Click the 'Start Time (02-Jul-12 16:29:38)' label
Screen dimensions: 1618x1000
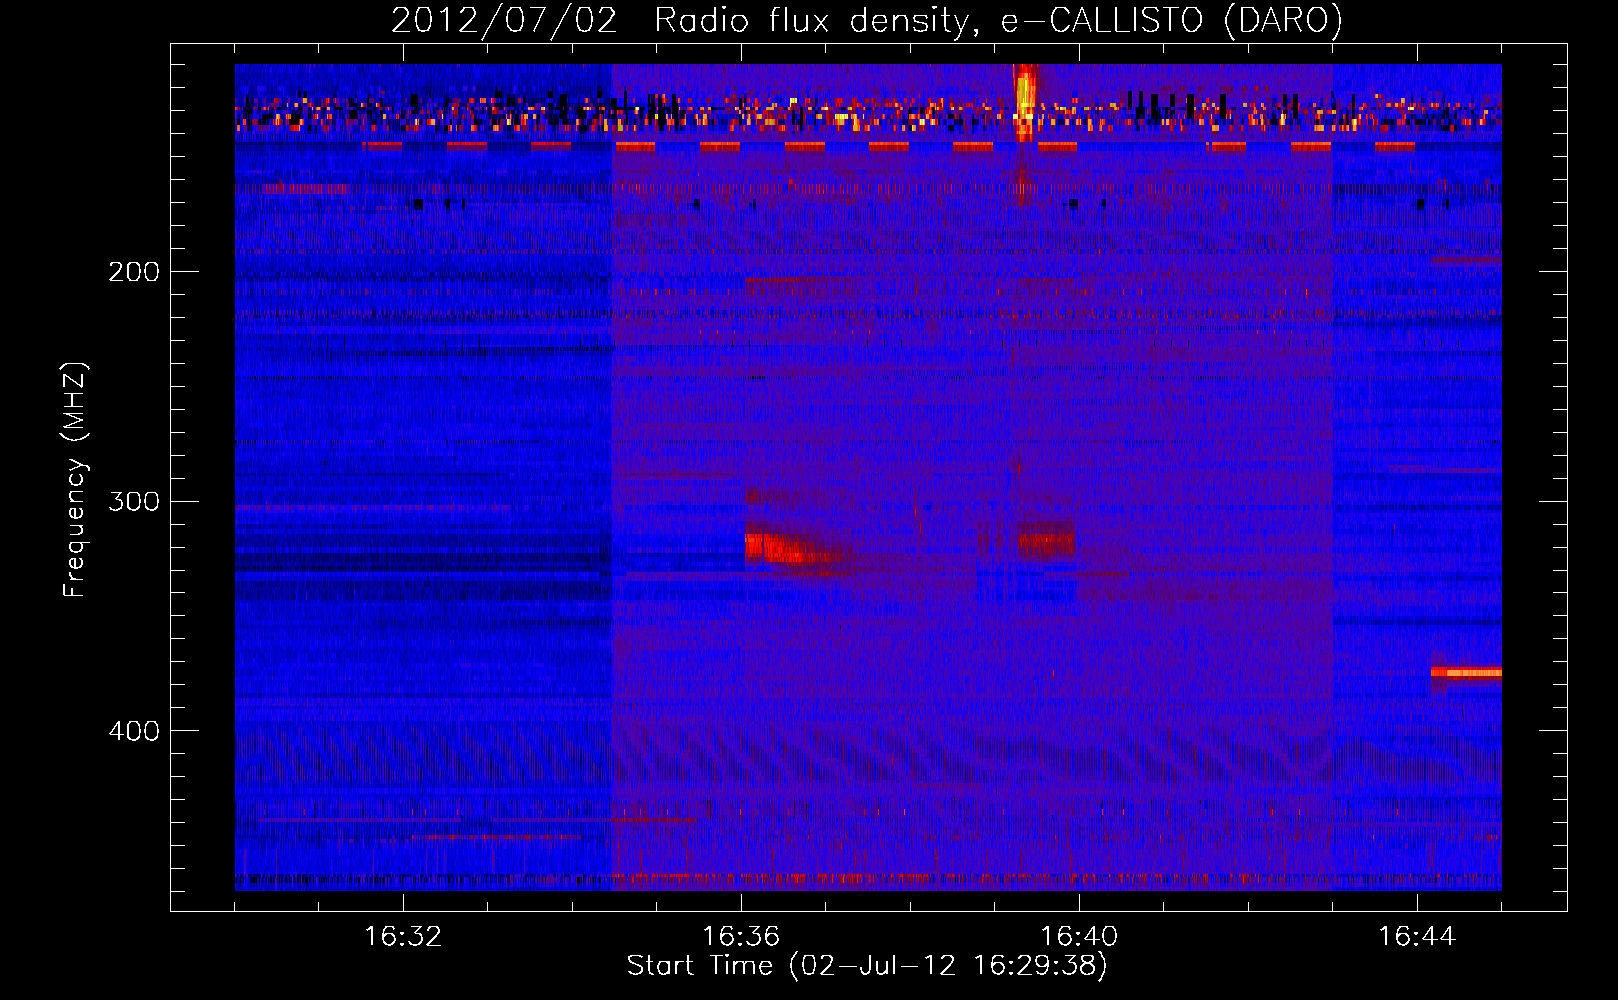pos(867,966)
